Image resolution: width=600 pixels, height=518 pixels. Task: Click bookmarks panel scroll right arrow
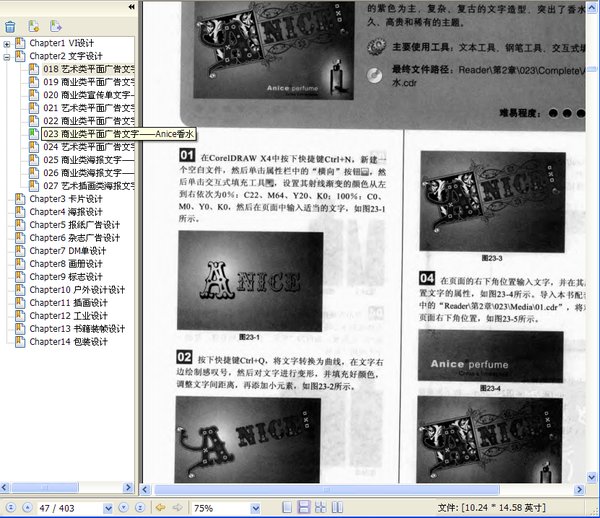[129, 487]
